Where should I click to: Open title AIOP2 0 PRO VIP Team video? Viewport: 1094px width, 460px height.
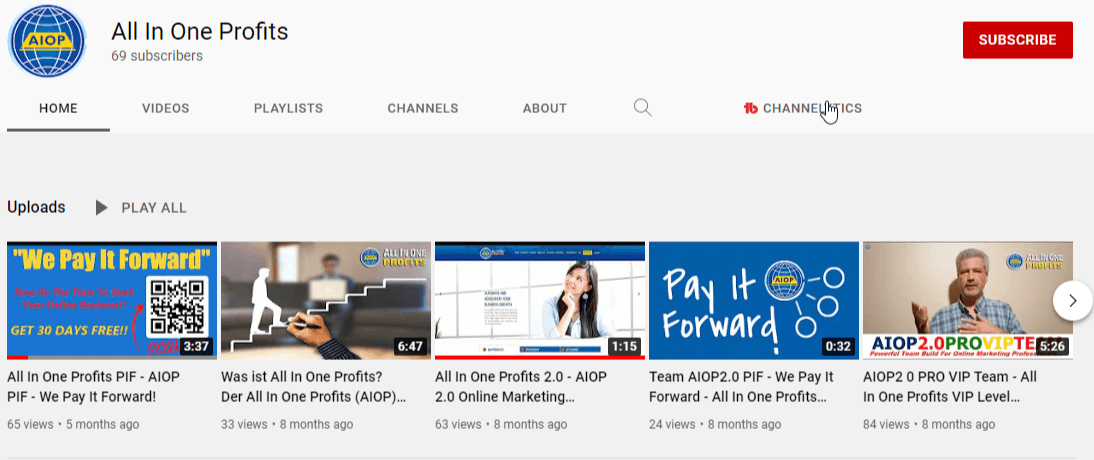[950, 387]
